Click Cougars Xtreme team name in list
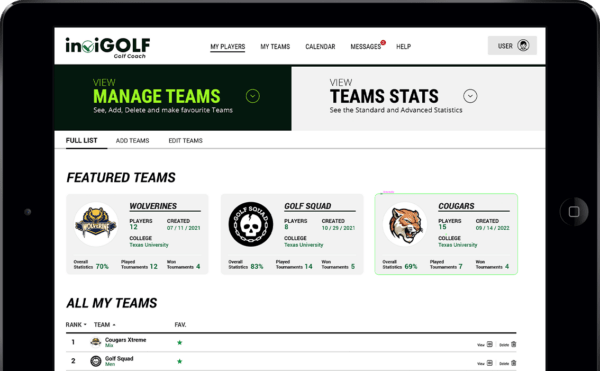 tap(126, 340)
